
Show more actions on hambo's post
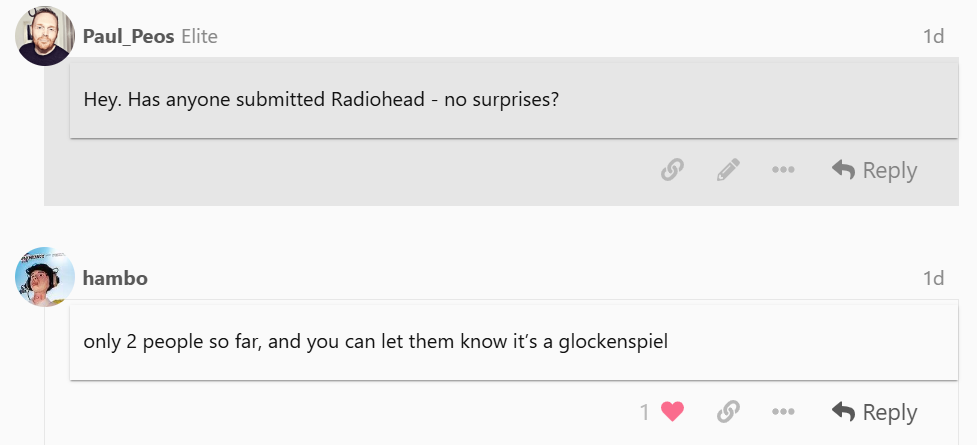pyautogui.click(x=783, y=411)
